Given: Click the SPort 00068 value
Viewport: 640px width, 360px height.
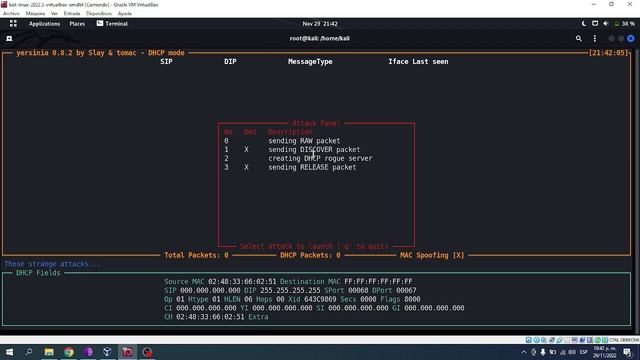Looking at the screenshot, I should [358, 291].
